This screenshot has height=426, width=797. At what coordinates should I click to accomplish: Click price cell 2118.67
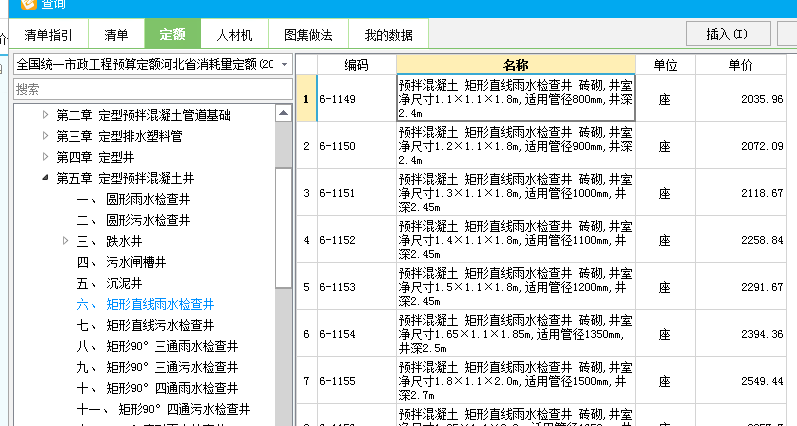pyautogui.click(x=740, y=193)
